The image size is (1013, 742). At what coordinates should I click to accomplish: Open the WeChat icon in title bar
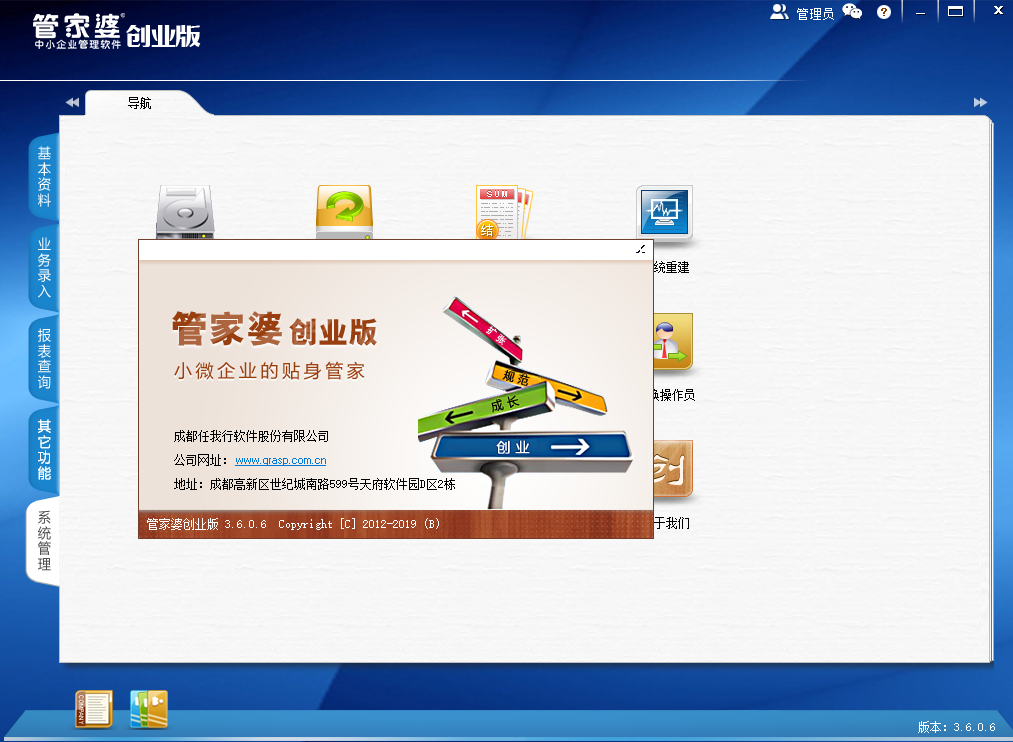tap(852, 12)
